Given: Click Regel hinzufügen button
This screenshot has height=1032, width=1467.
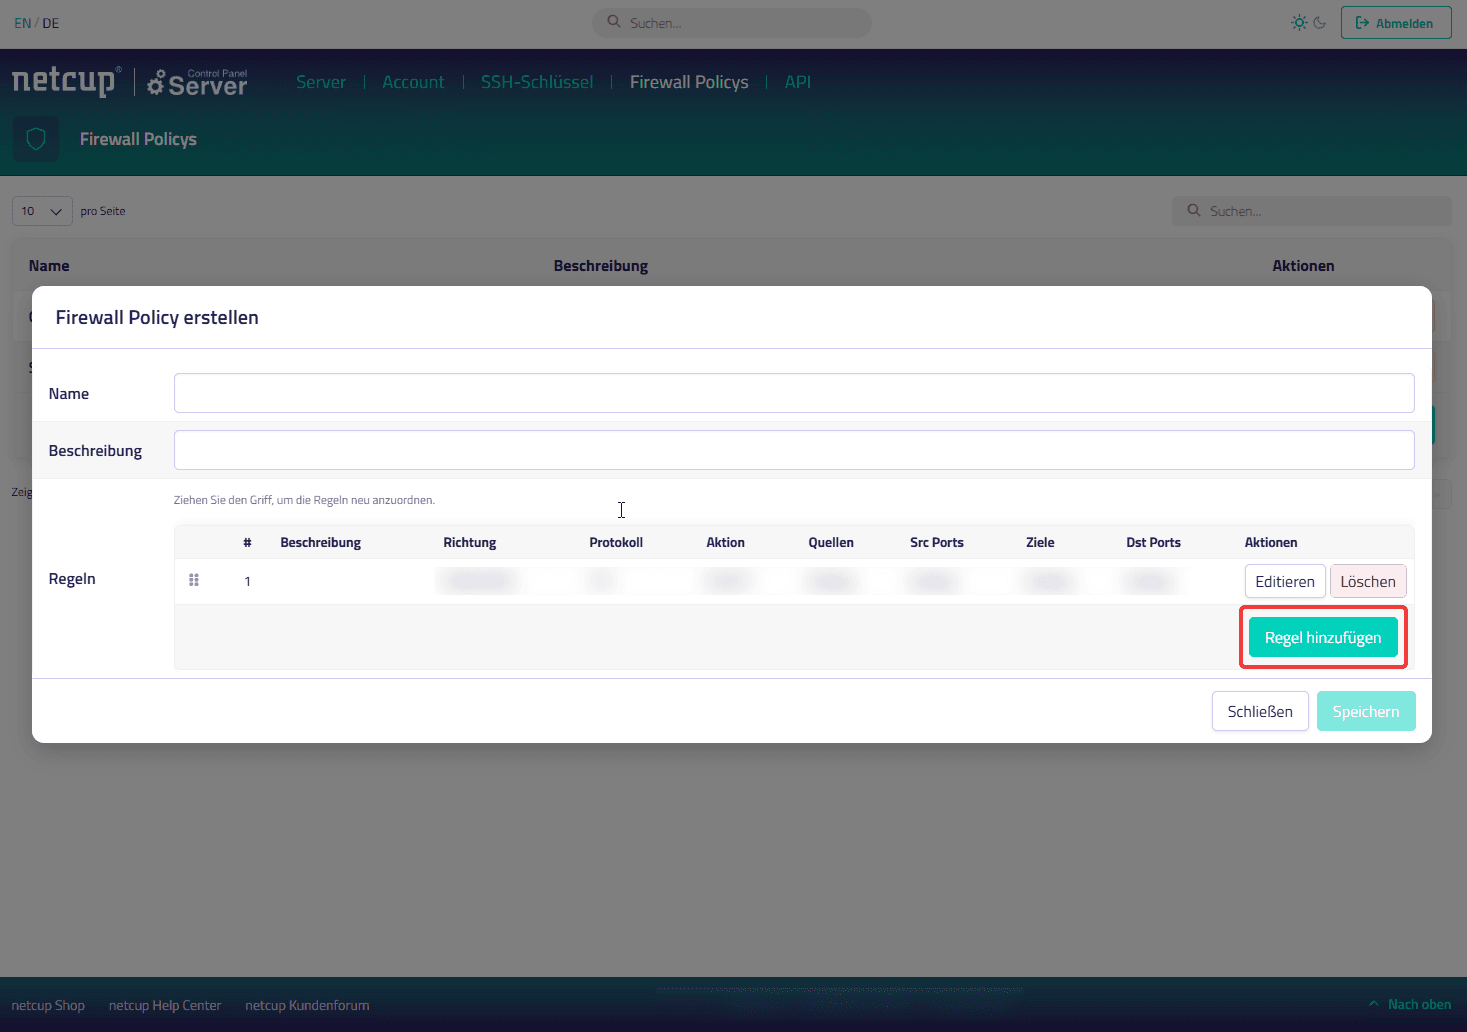Looking at the screenshot, I should click(x=1323, y=637).
